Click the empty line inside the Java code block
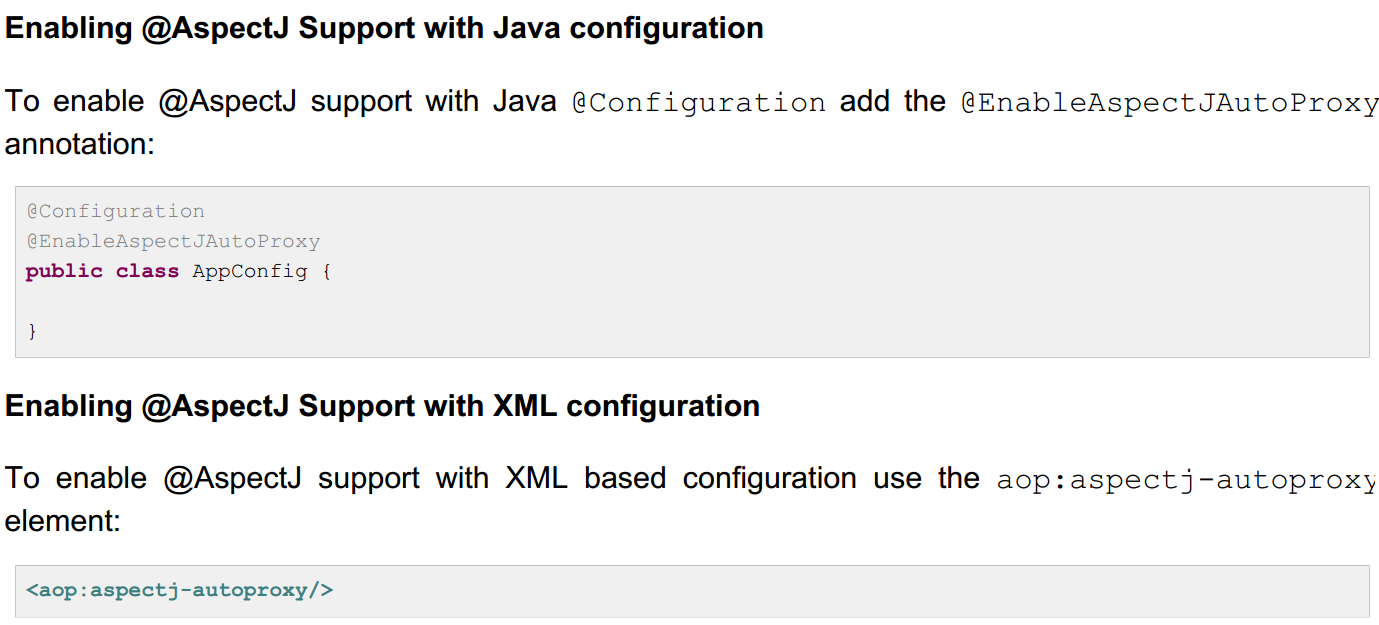 [400, 301]
